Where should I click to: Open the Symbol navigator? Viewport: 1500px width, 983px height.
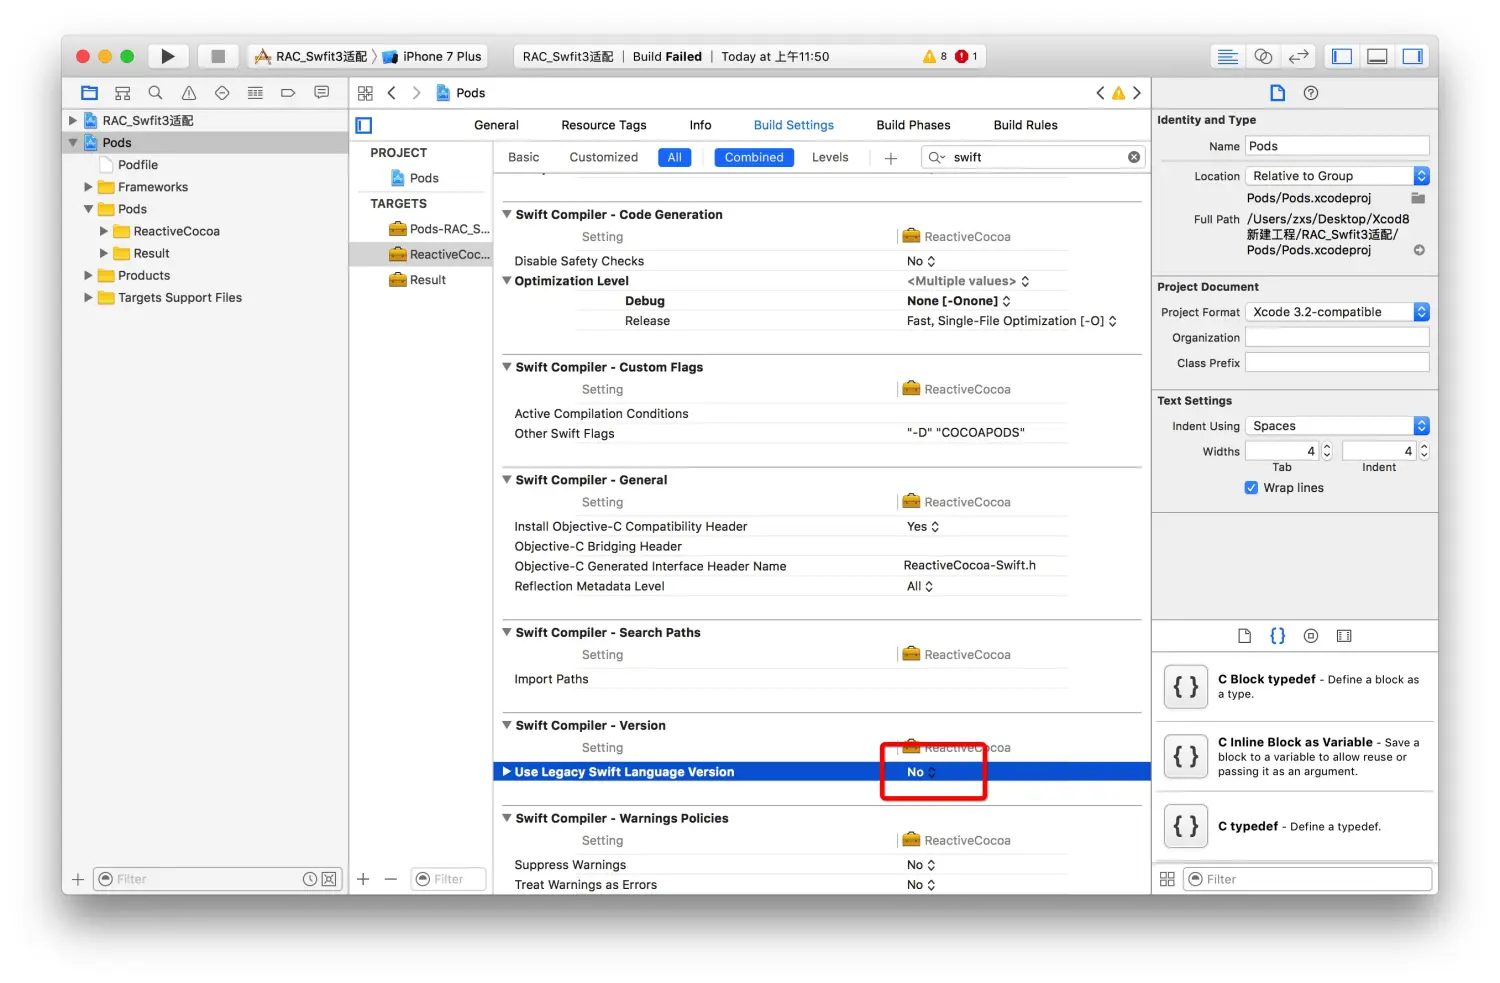tap(123, 93)
